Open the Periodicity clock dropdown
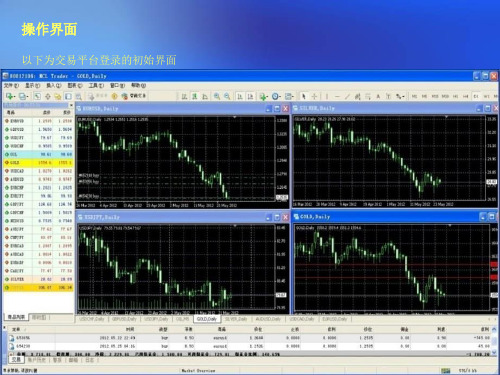The height and width of the screenshot is (375, 500). [x=281, y=97]
